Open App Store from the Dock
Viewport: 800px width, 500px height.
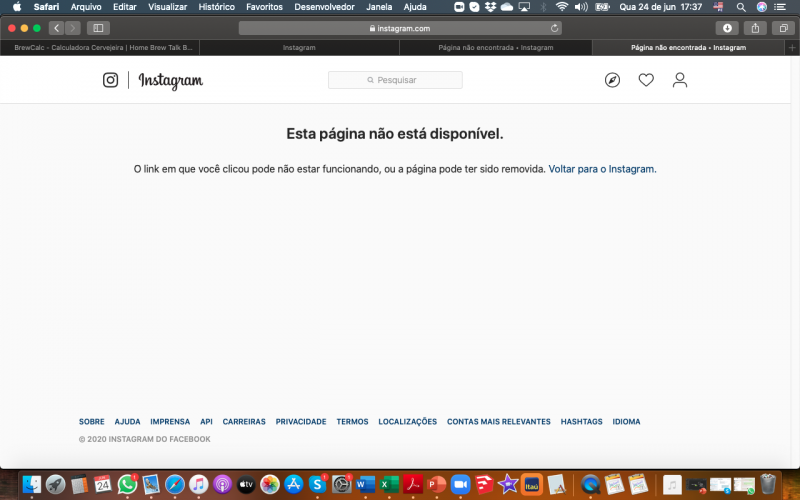click(293, 484)
